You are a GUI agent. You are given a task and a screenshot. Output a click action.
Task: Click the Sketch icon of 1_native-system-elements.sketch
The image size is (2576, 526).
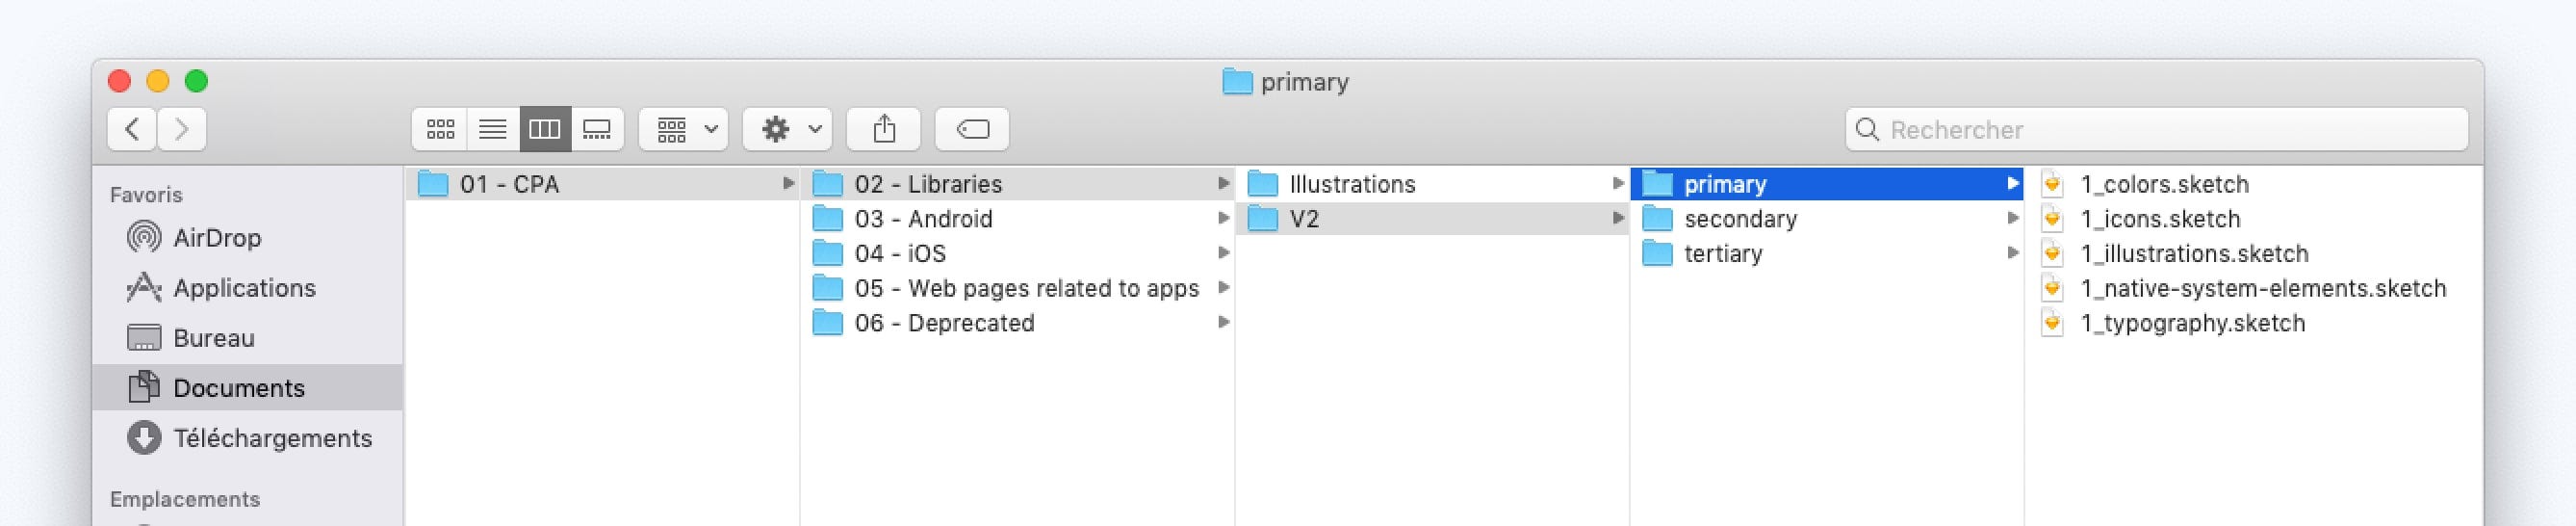2052,288
